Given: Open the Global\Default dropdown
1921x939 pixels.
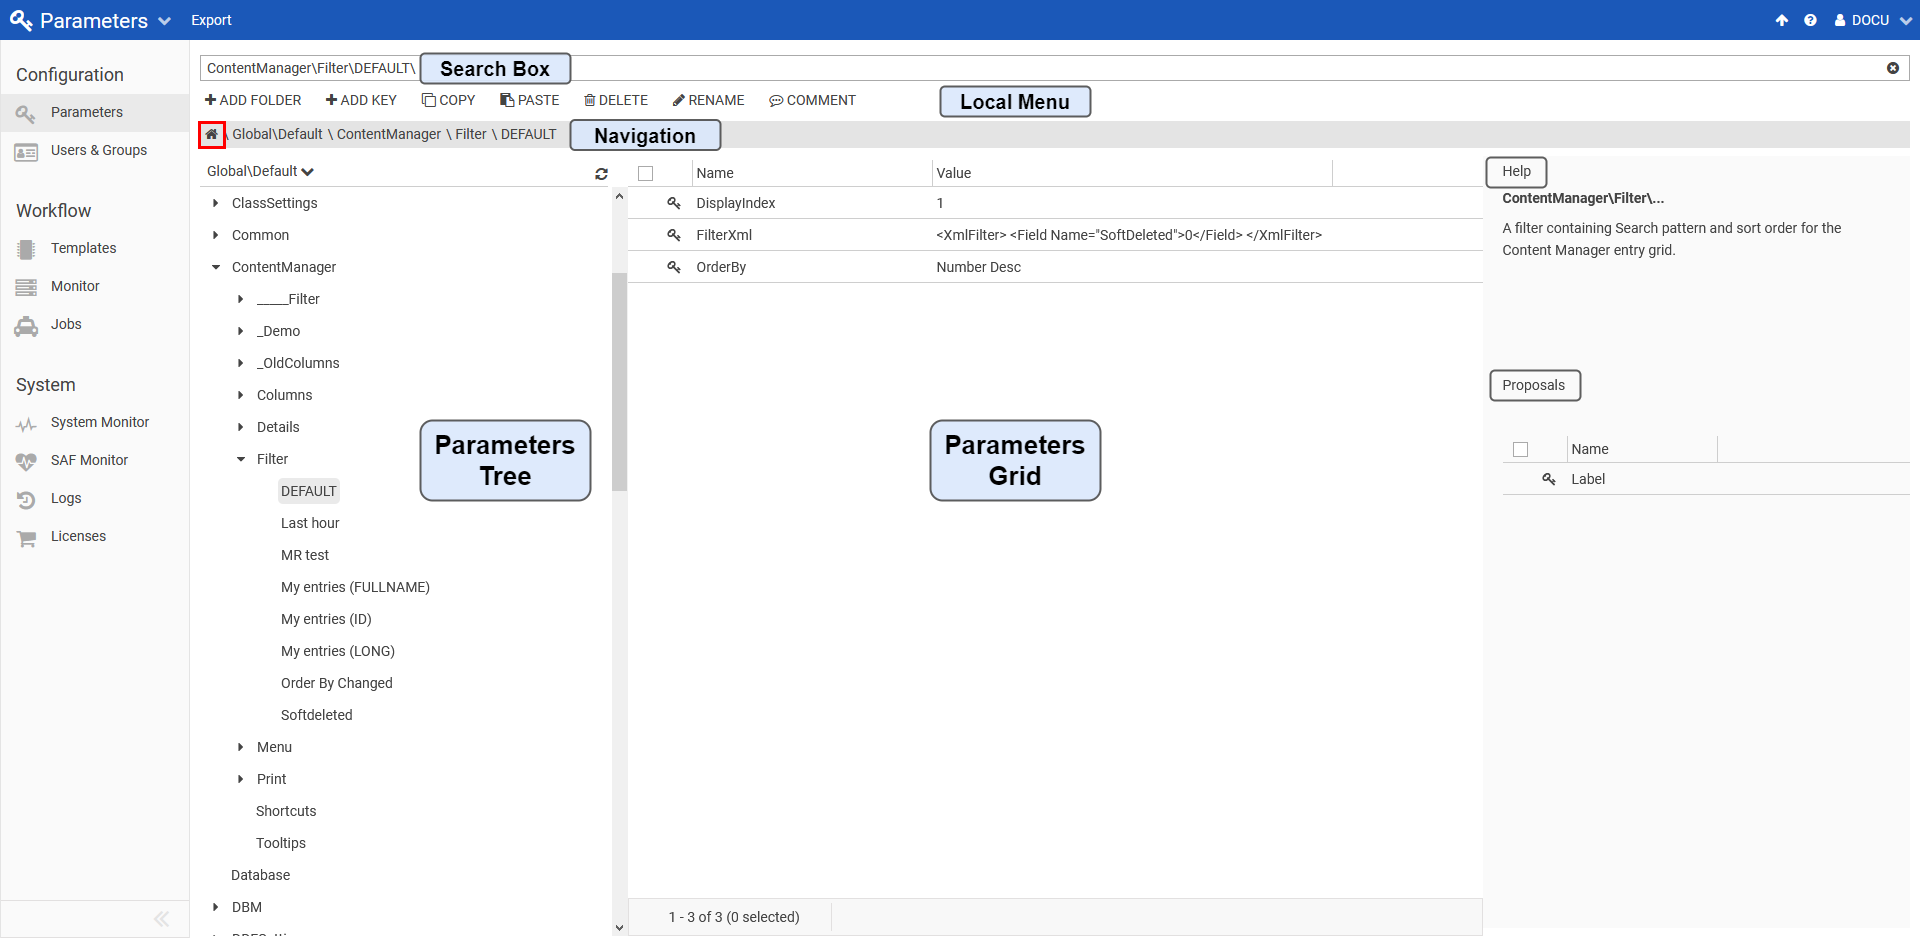Looking at the screenshot, I should pos(260,171).
